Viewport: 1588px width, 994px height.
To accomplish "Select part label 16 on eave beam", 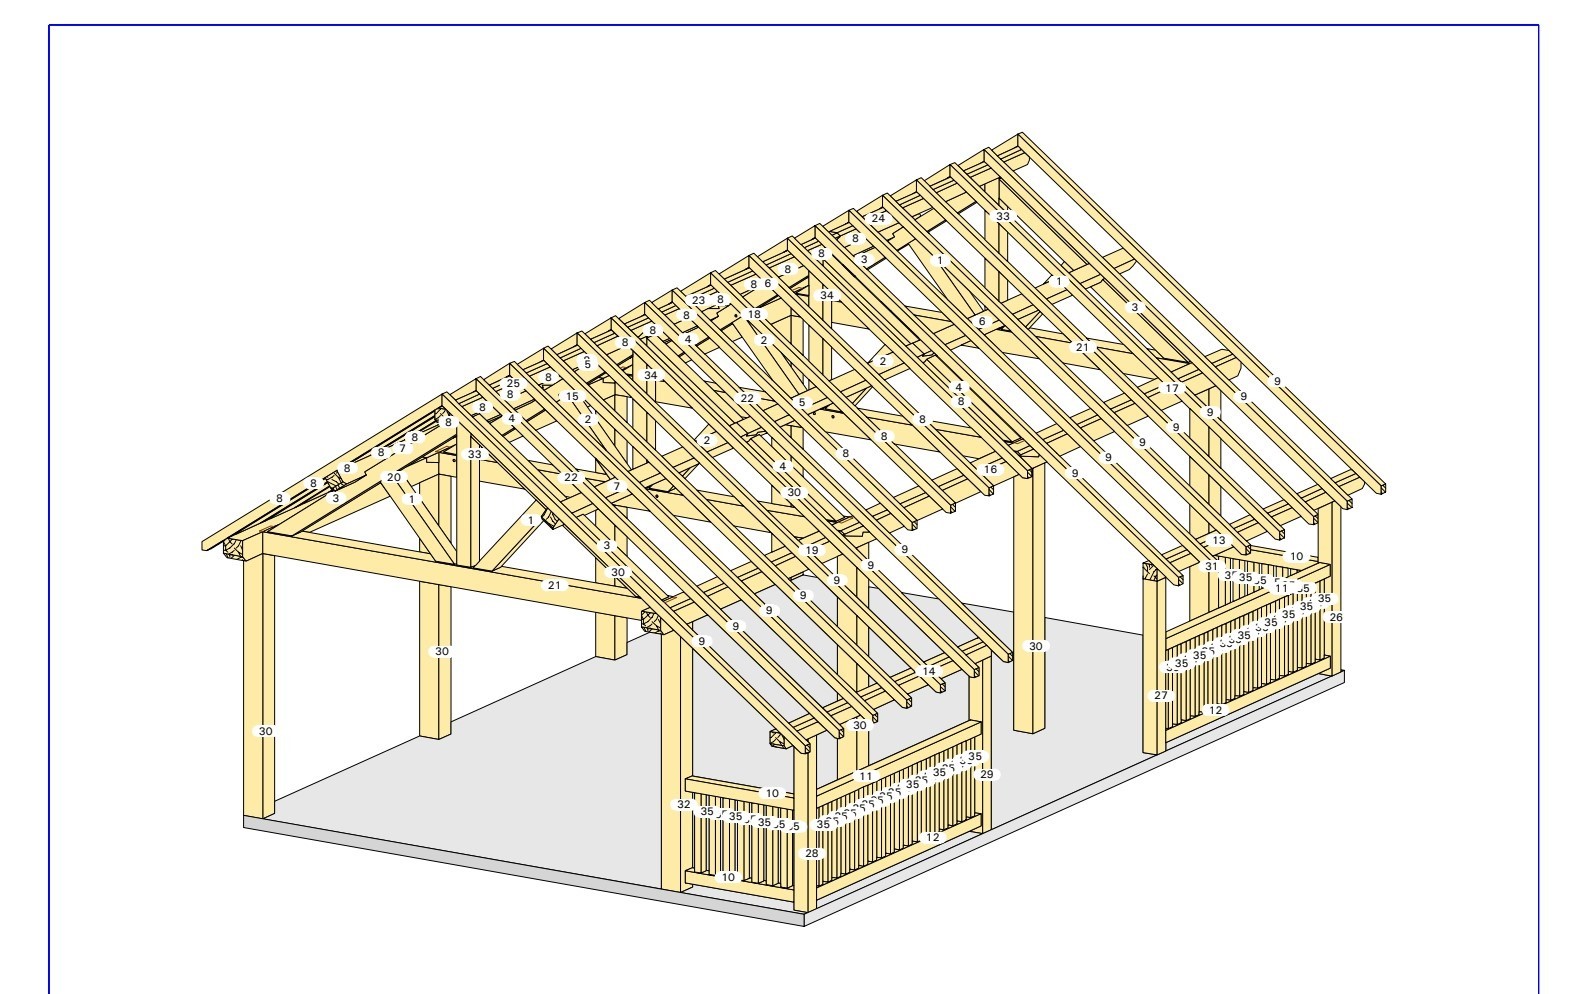I will click(x=990, y=469).
